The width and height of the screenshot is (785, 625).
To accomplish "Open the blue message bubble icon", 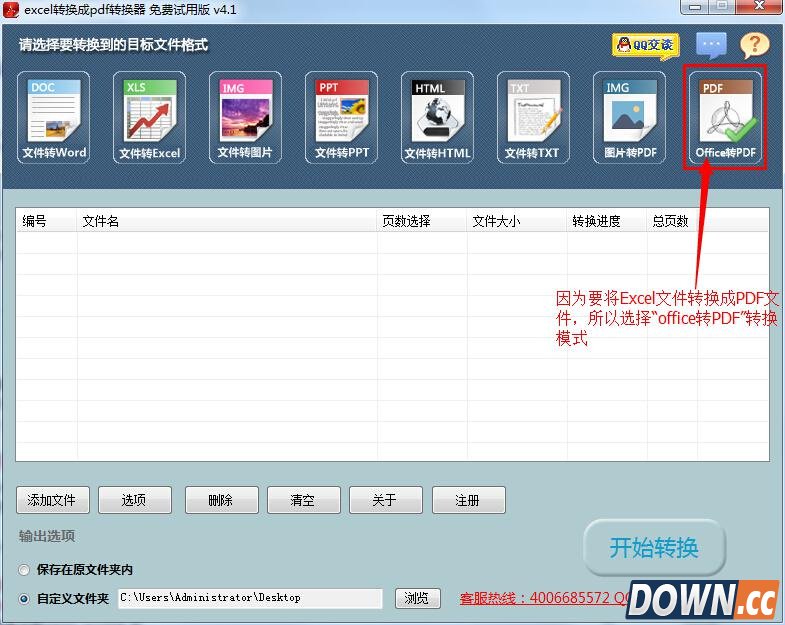I will coord(711,45).
